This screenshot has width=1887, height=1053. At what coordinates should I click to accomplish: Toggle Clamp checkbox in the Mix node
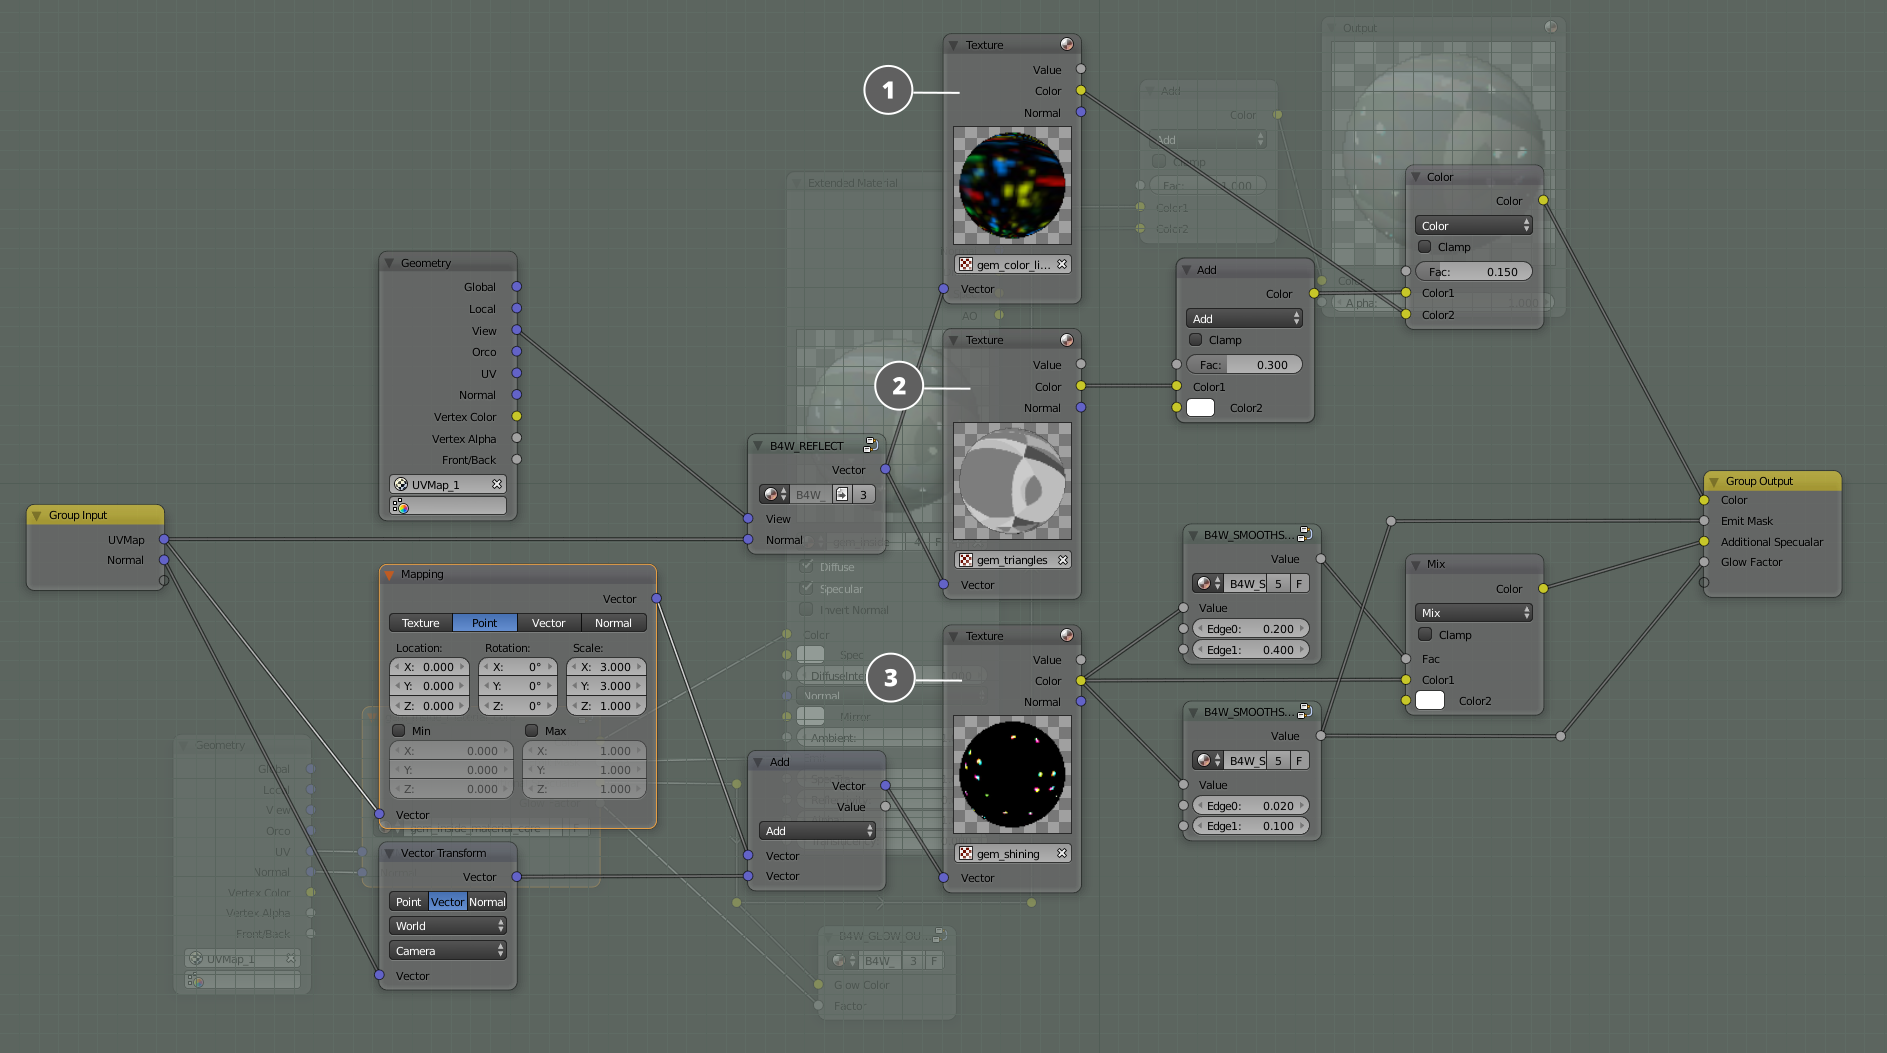point(1425,635)
